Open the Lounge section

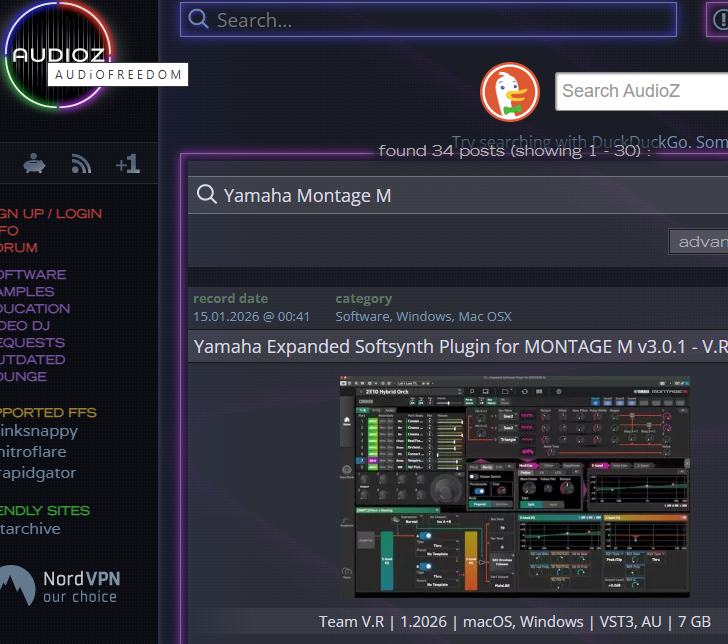[23, 377]
